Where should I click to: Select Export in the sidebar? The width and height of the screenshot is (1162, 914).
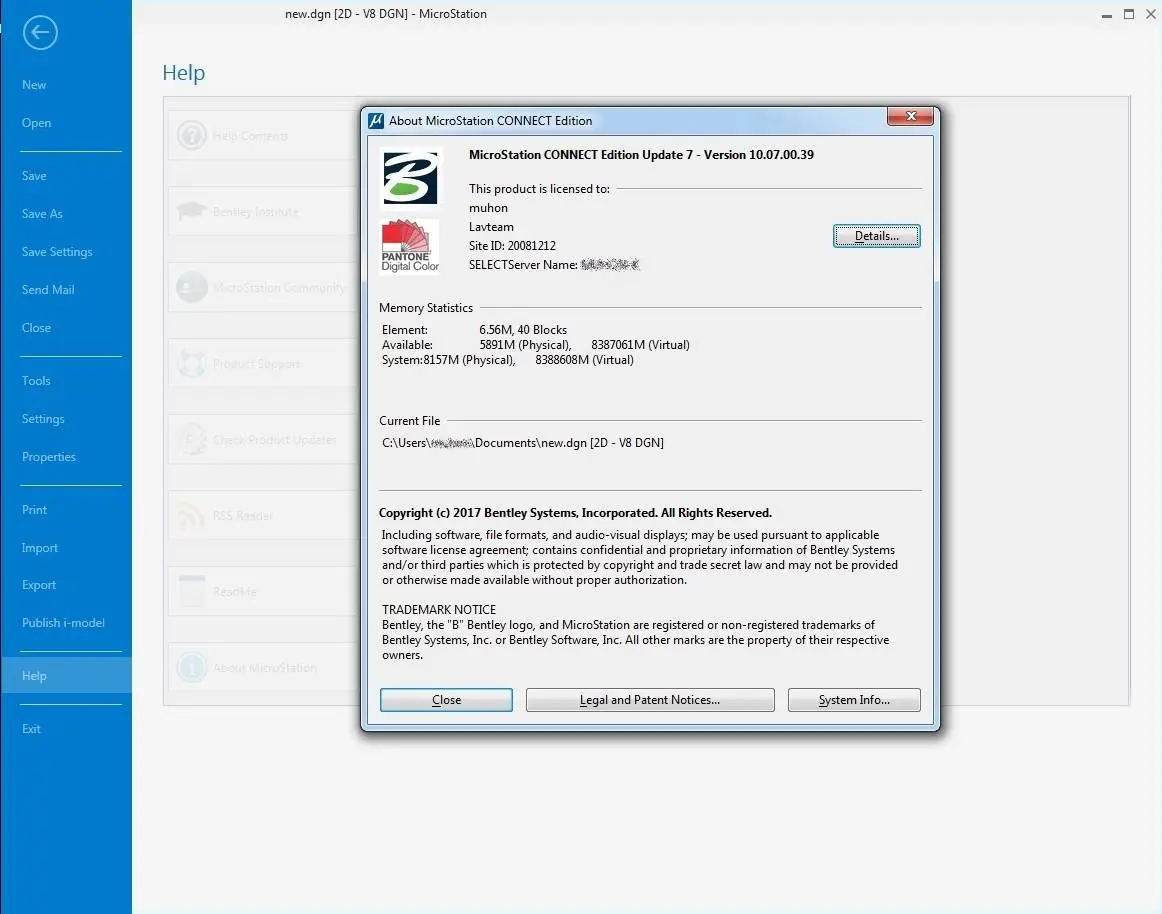(39, 585)
